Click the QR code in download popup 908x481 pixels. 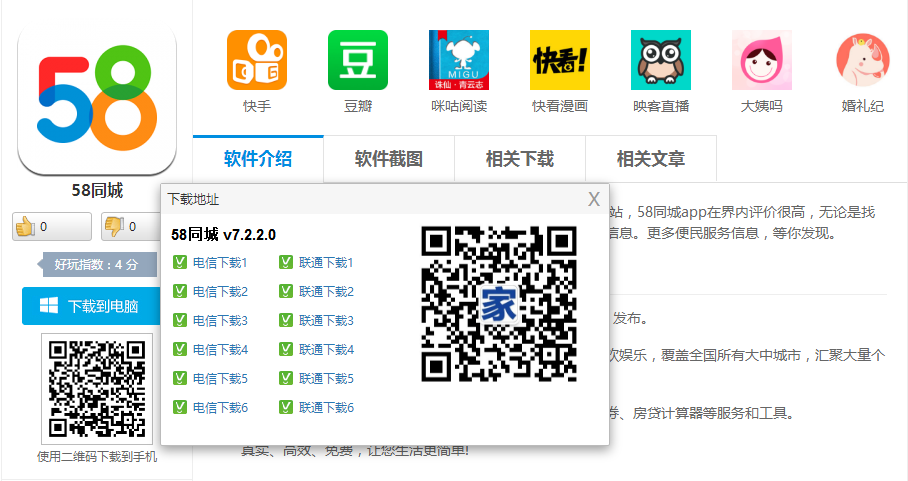(x=499, y=304)
